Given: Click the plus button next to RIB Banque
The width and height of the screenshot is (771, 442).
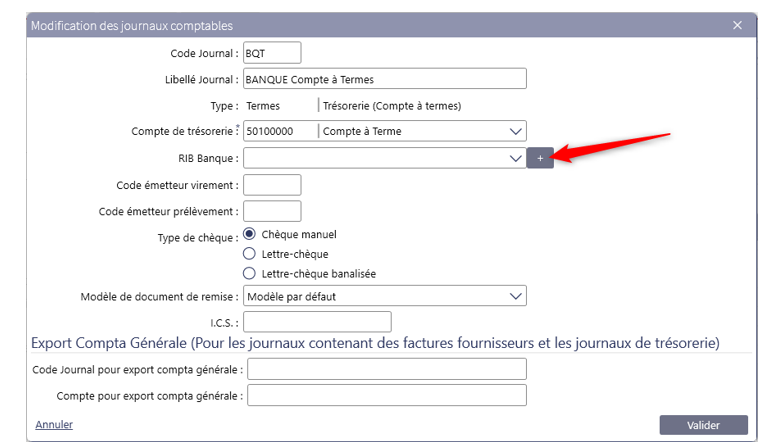Looking at the screenshot, I should (540, 158).
